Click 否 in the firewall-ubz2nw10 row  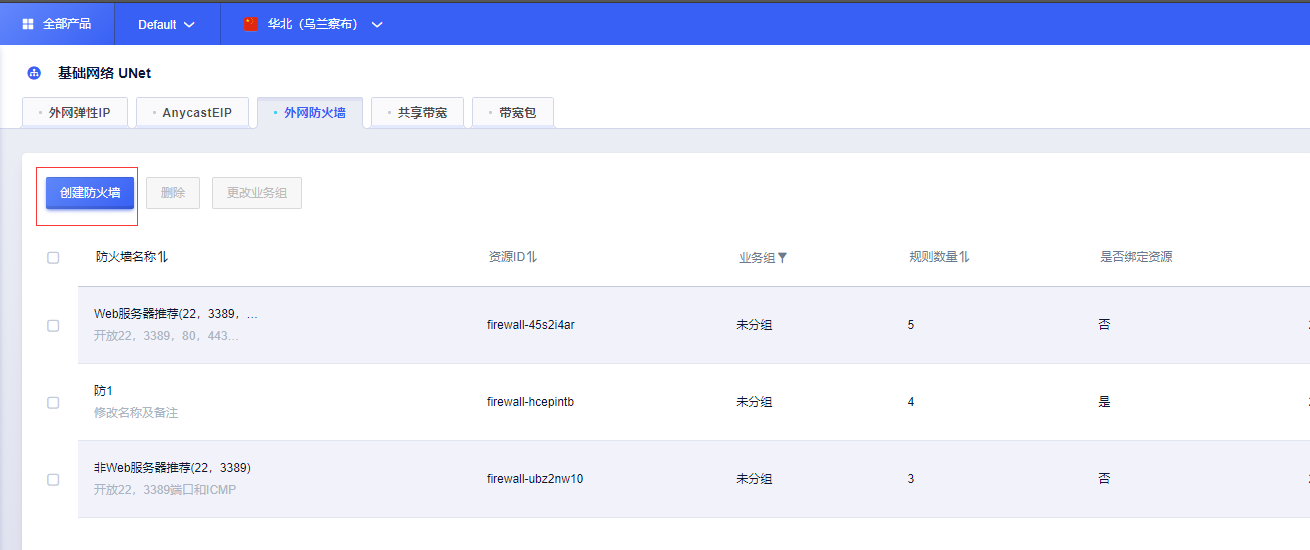(1104, 479)
